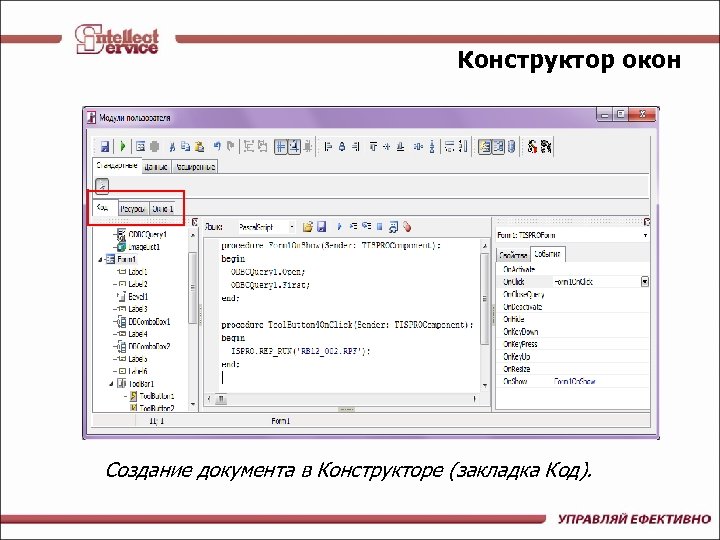Collapse the ToolBar1 tree node
The image size is (720, 540).
pos(112,383)
